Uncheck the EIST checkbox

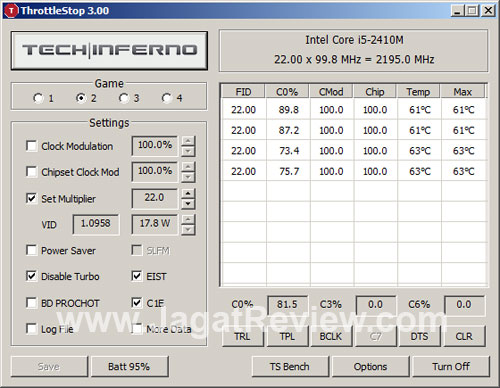click(x=137, y=276)
